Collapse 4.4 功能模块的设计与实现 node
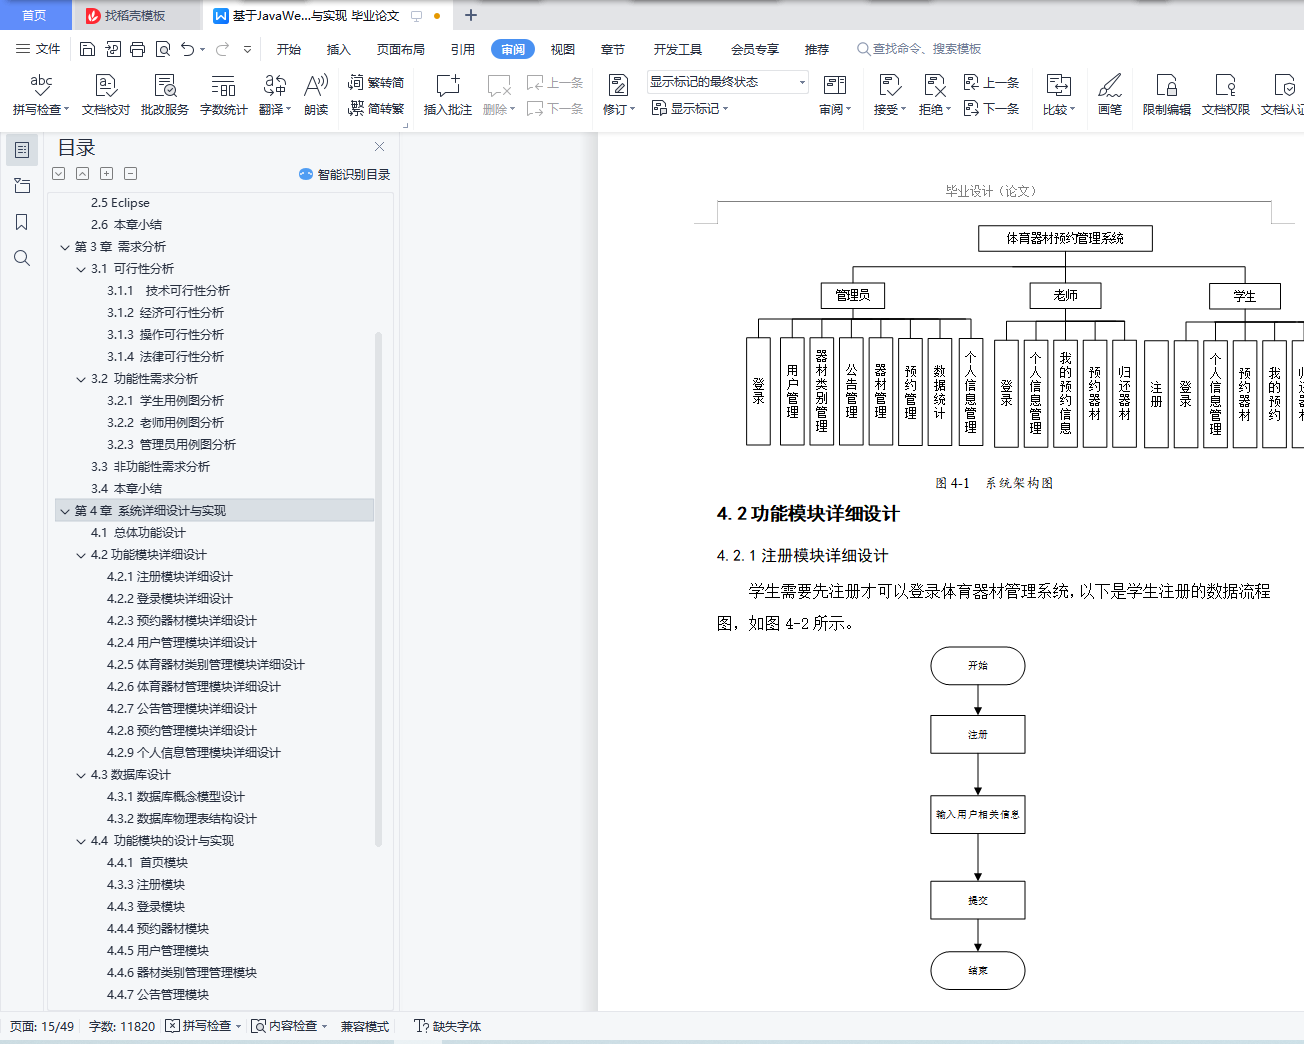The height and width of the screenshot is (1044, 1304). point(81,841)
